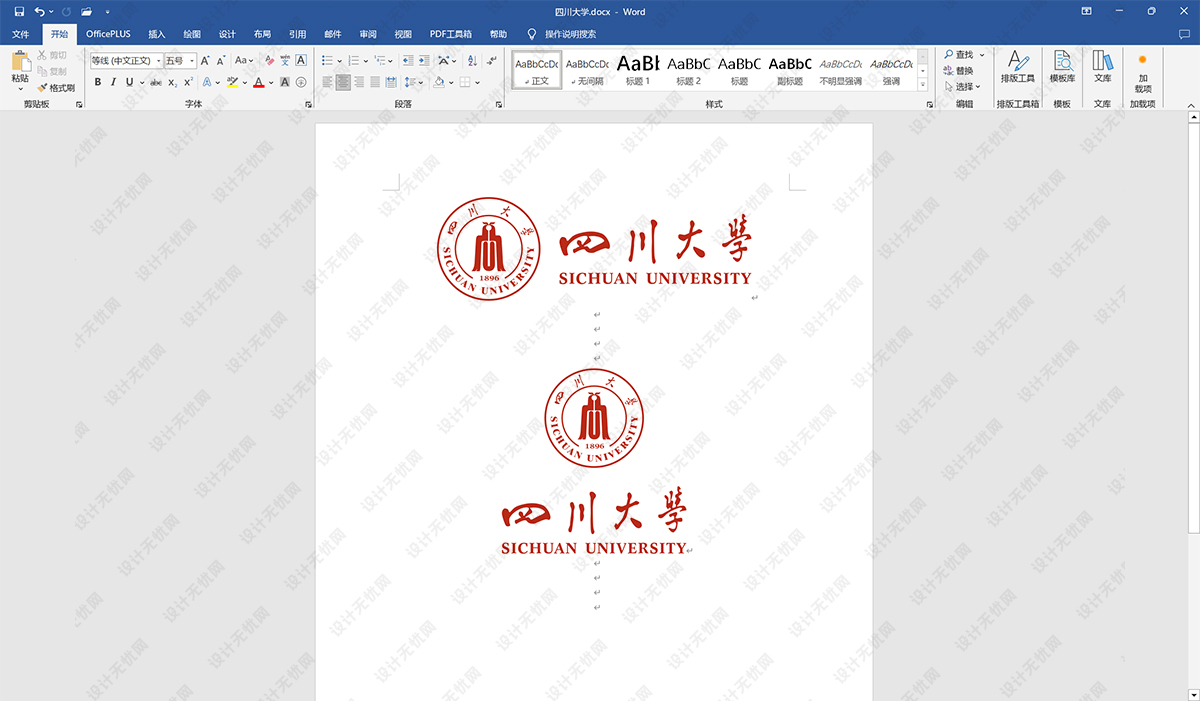
Task: Expand the numbered list dropdown arrow
Action: 366,61
